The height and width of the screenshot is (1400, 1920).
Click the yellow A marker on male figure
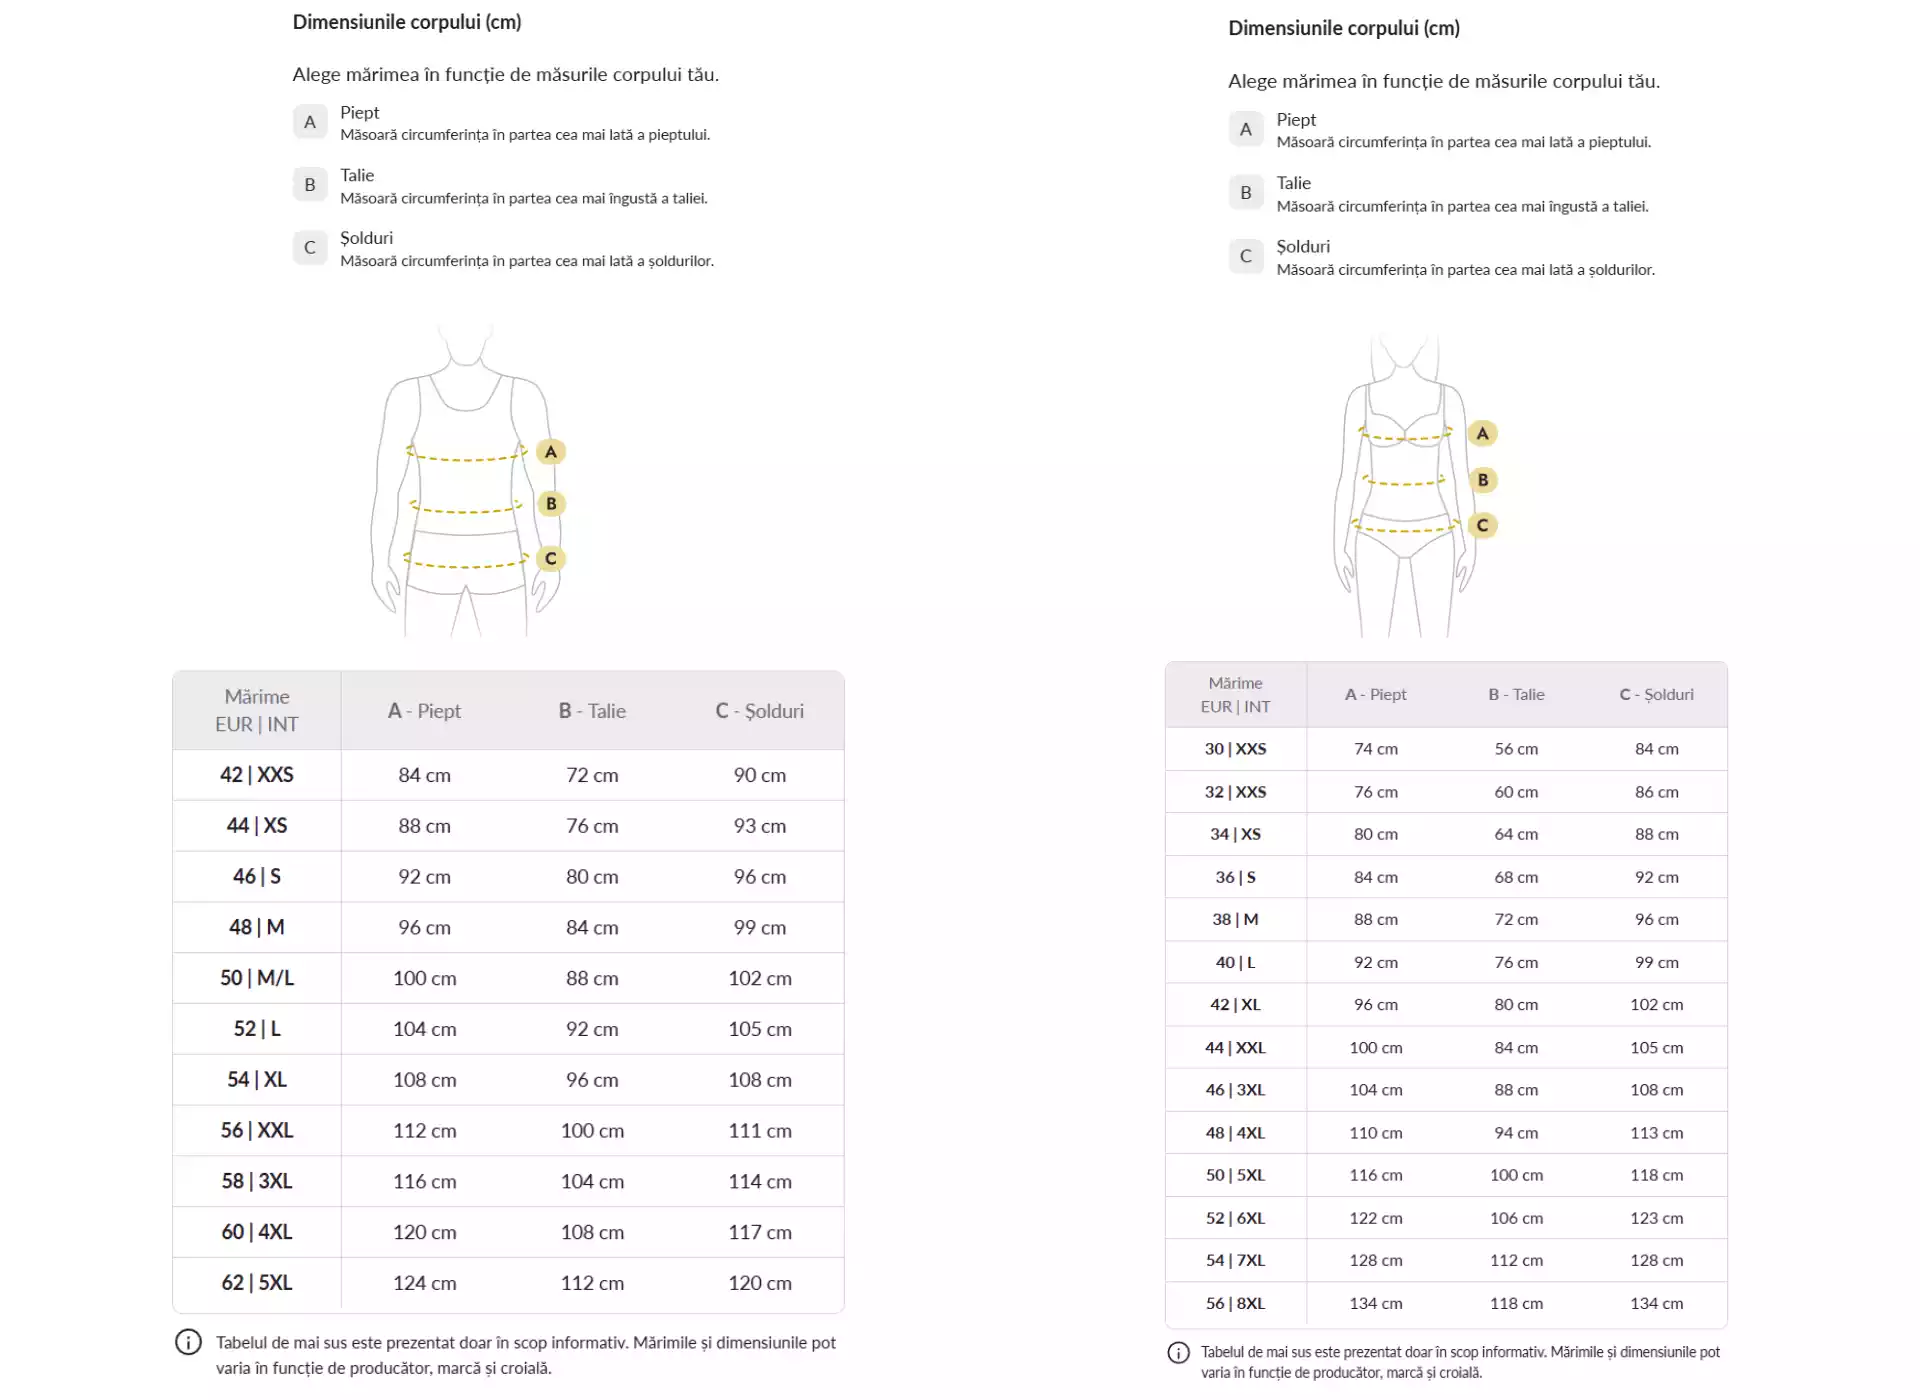pyautogui.click(x=551, y=452)
